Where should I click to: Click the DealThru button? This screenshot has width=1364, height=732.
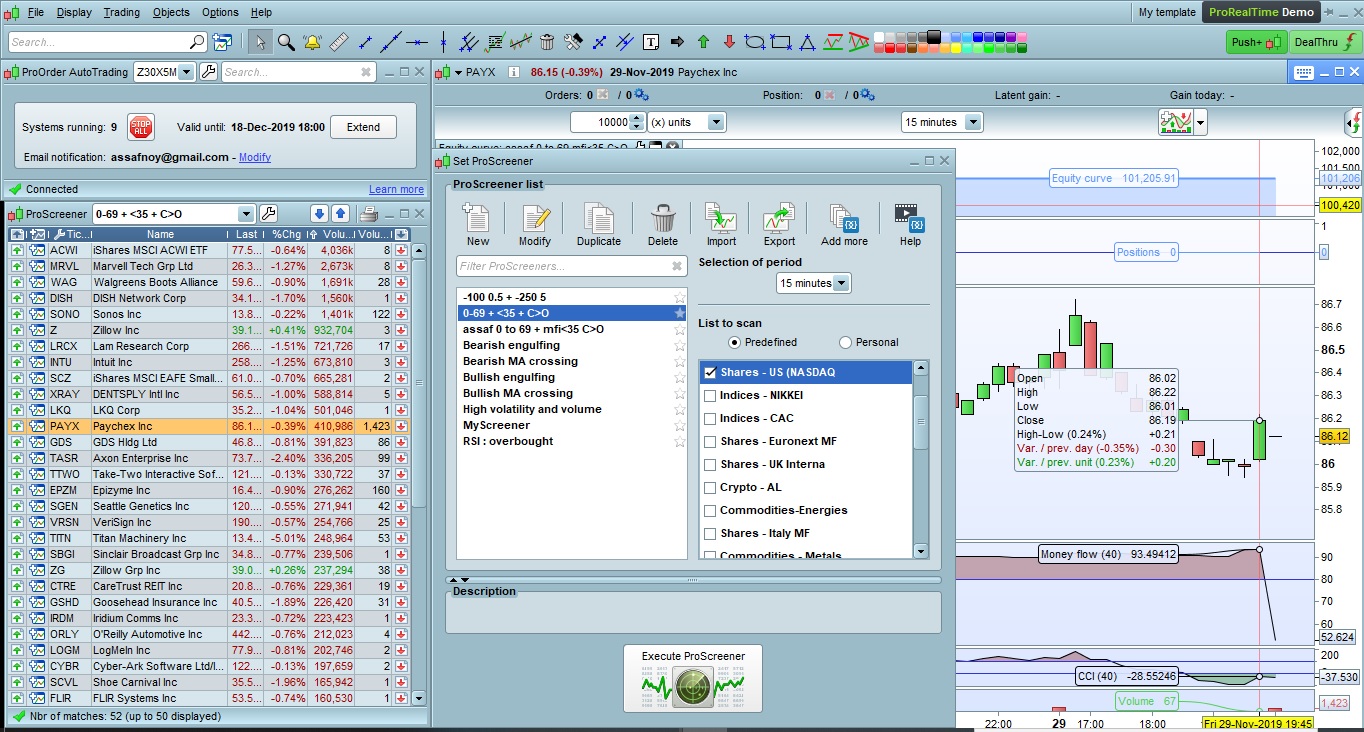click(1323, 42)
